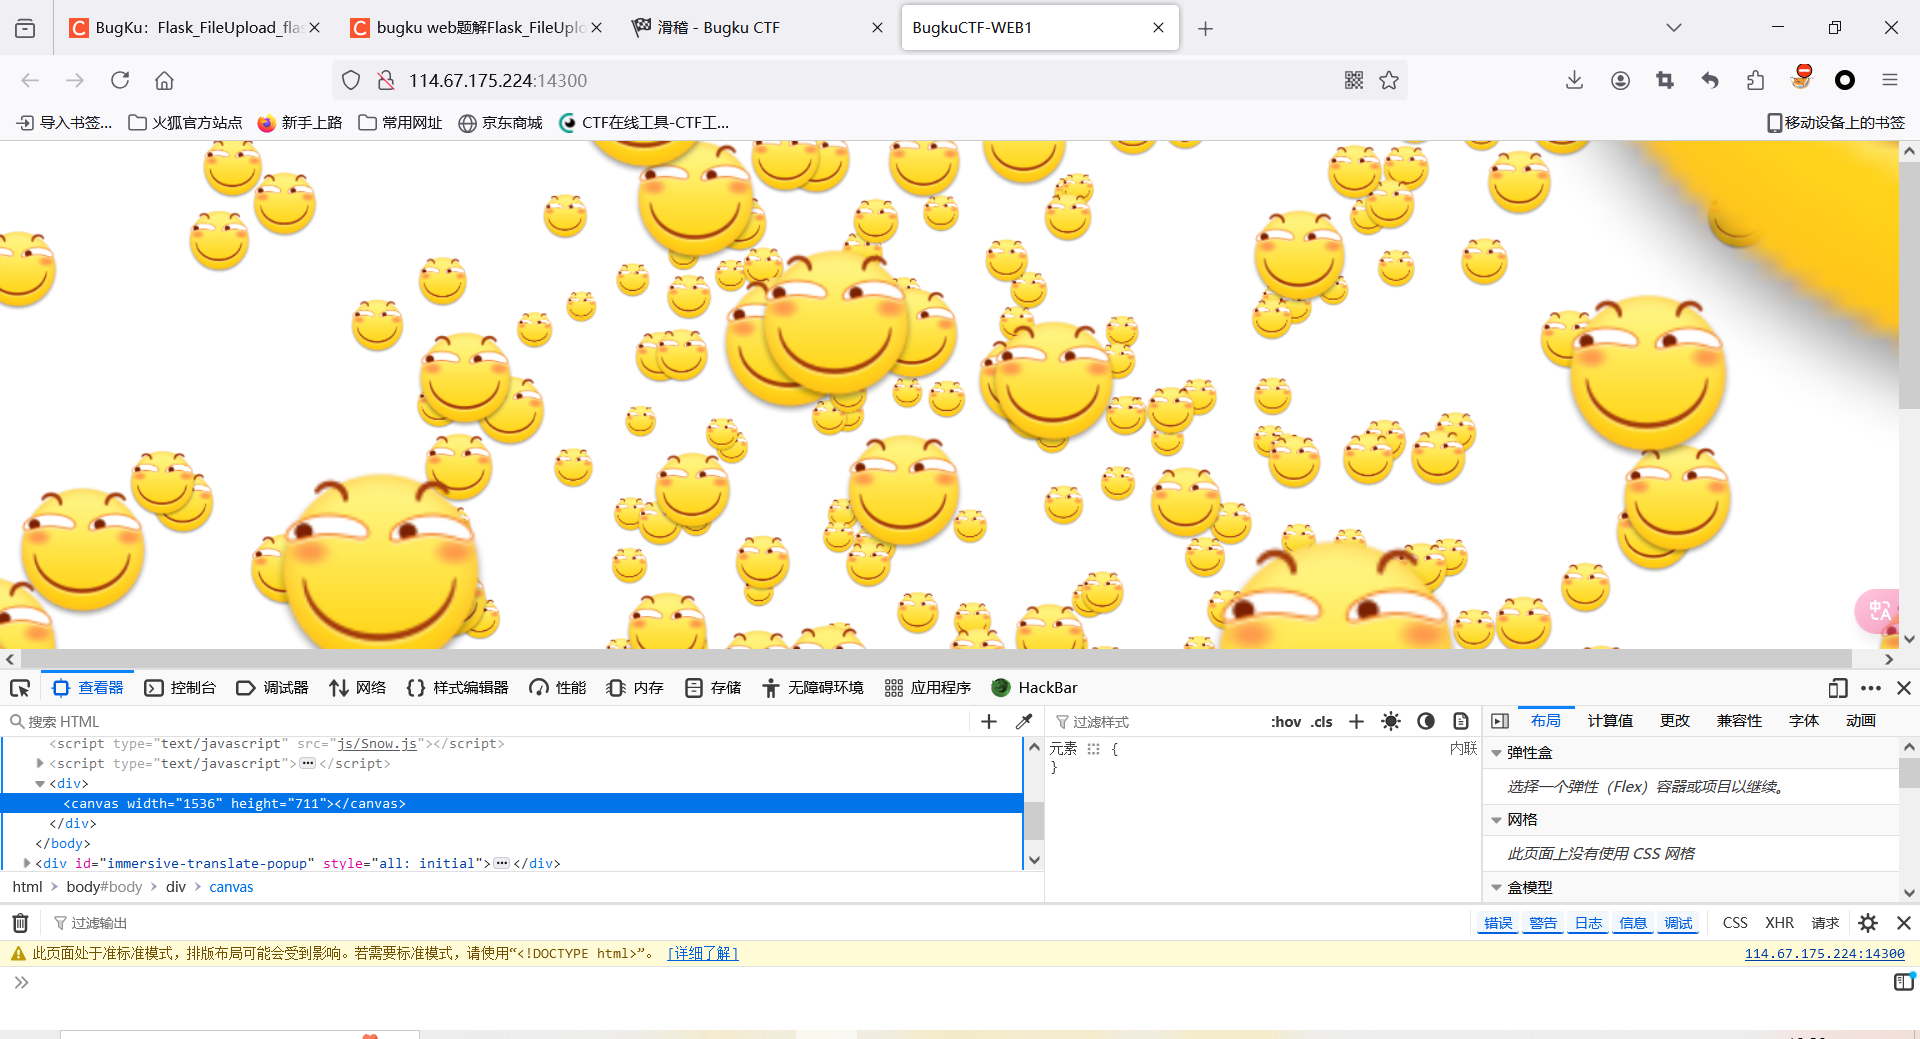Toggle the .cls class editor
The width and height of the screenshot is (1920, 1039).
[x=1322, y=721]
